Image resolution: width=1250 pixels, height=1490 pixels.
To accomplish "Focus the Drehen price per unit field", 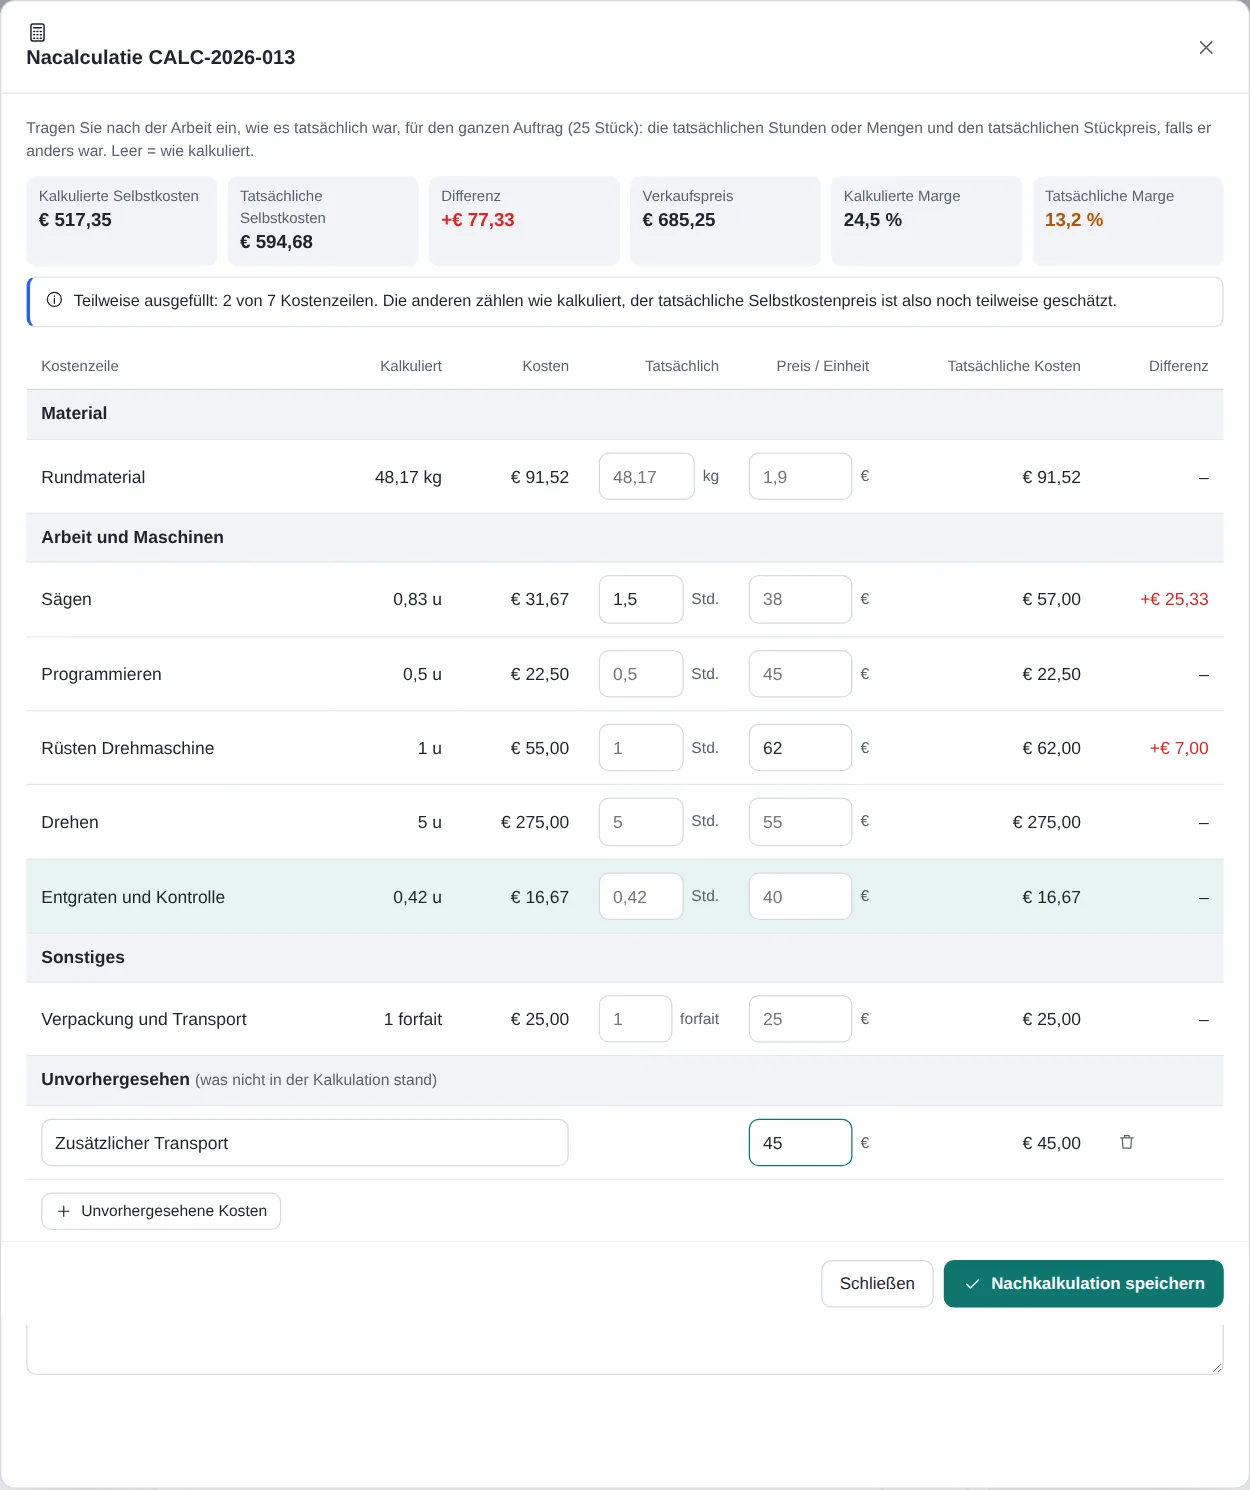I will 800,822.
